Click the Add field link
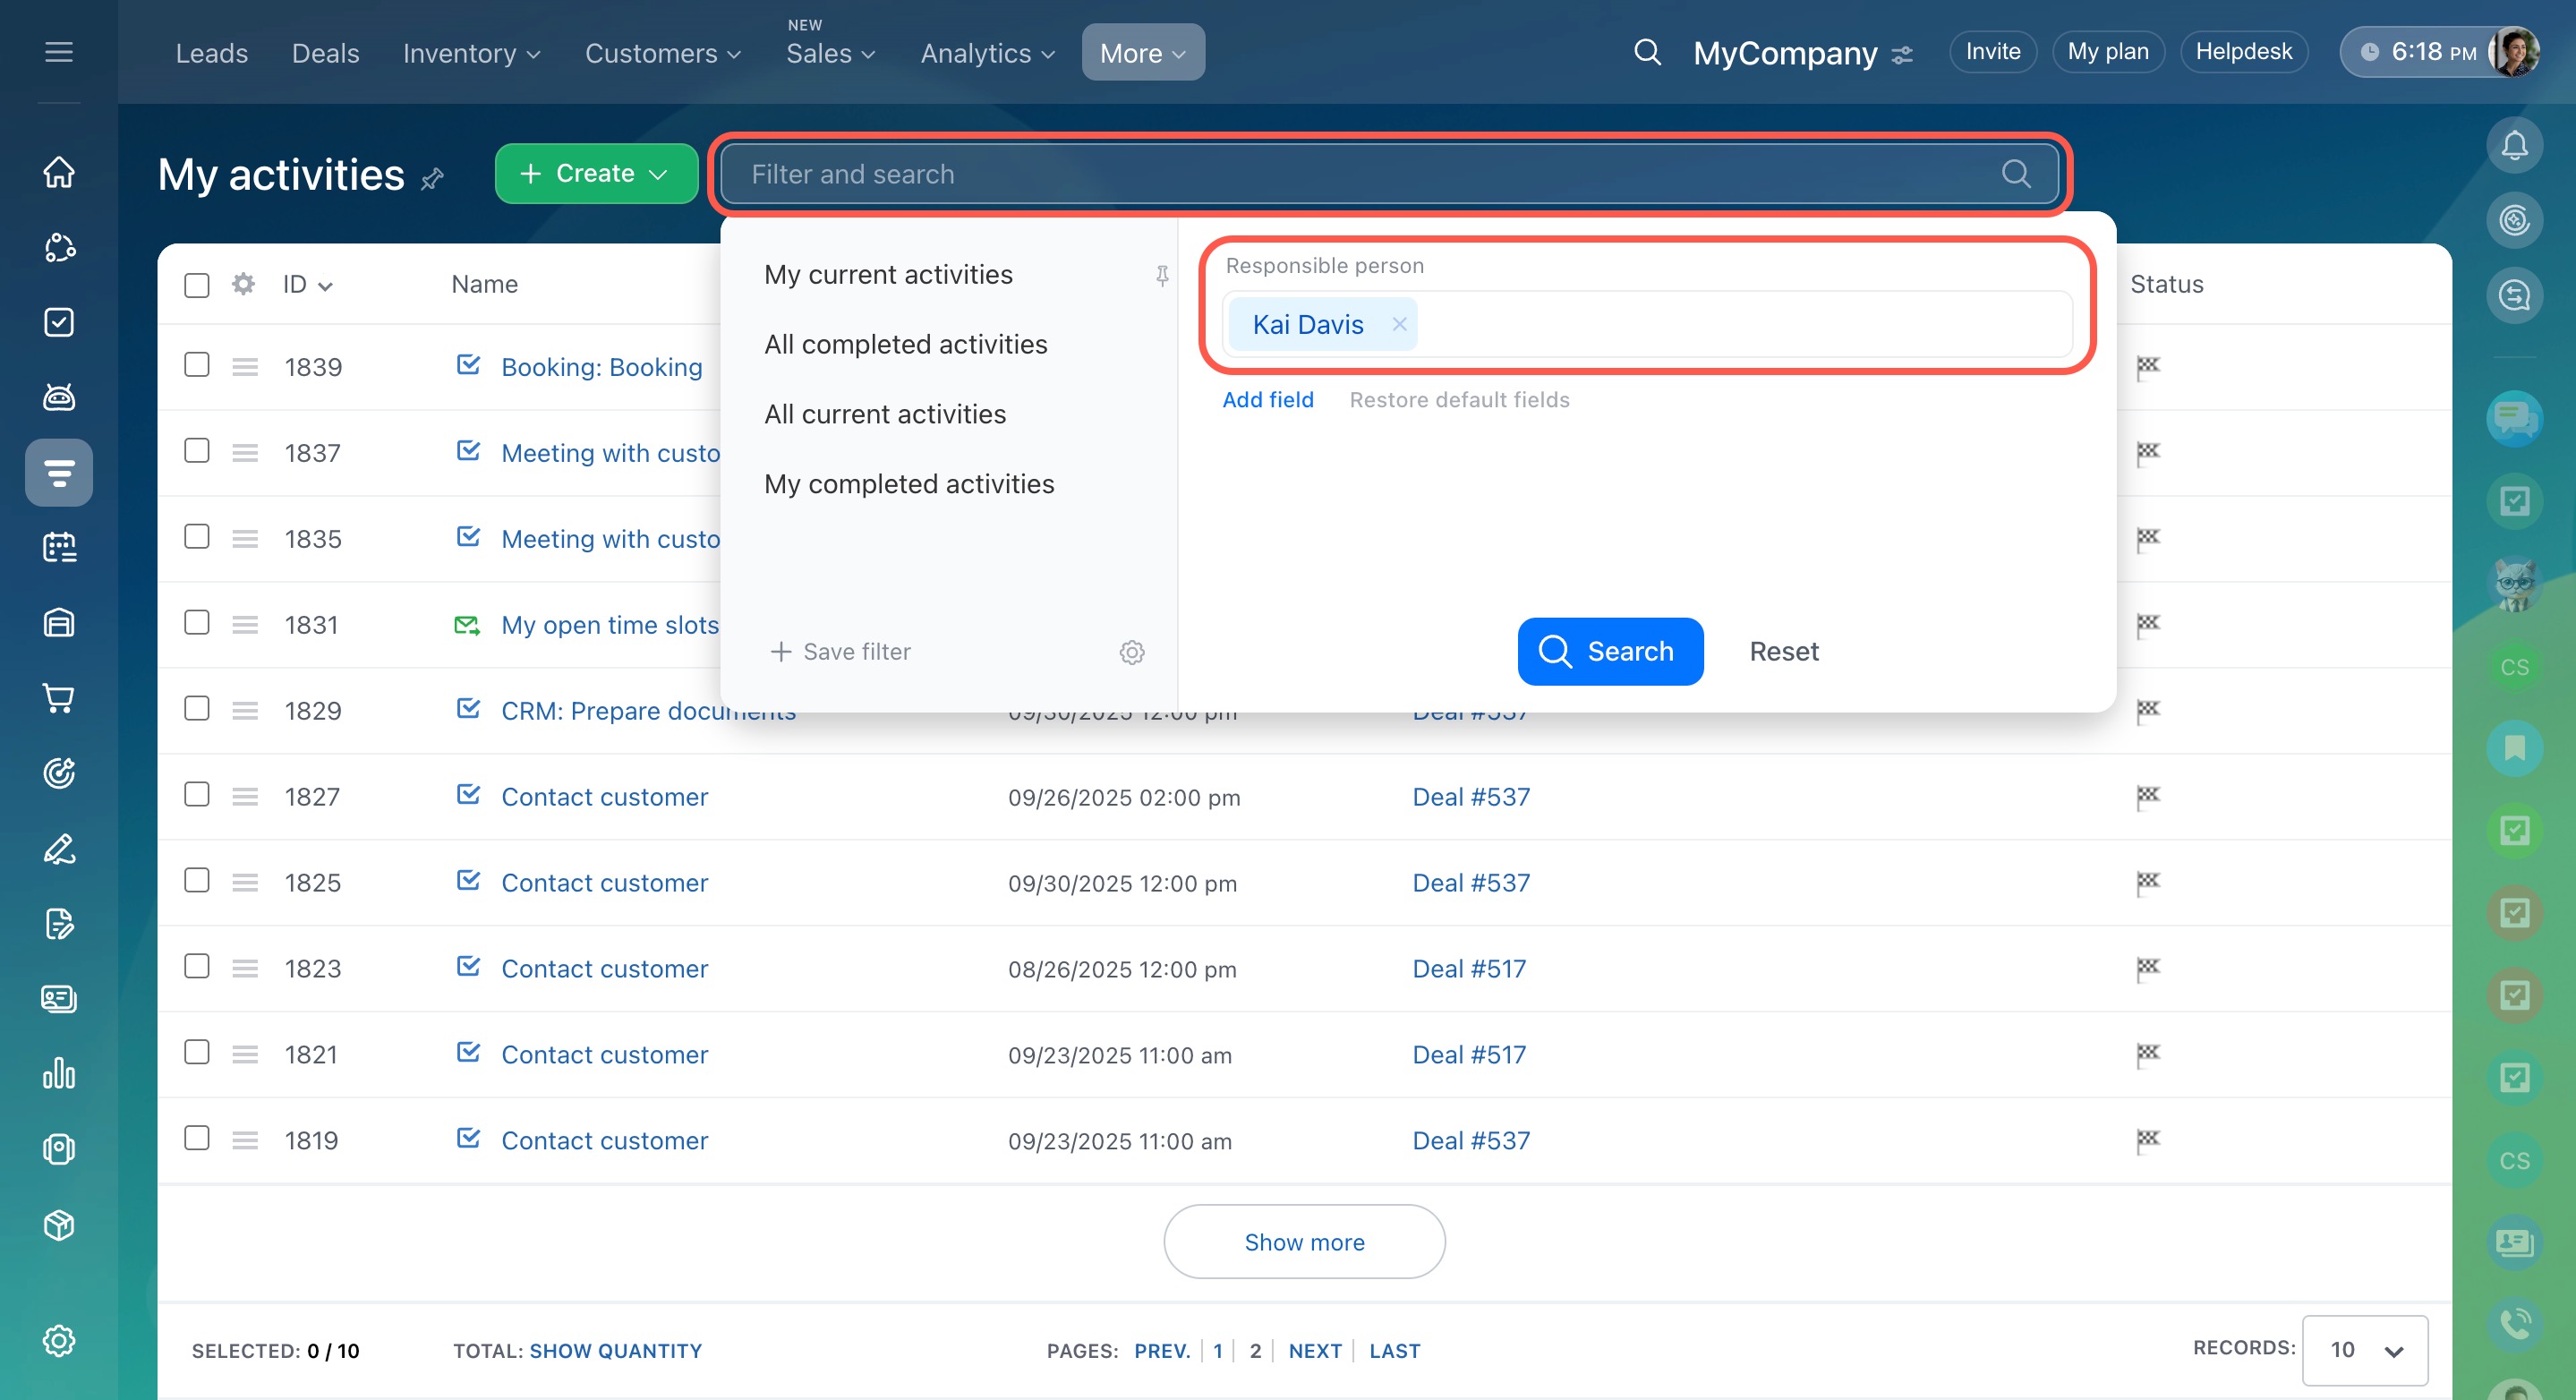Viewport: 2576px width, 1400px height. [1267, 400]
